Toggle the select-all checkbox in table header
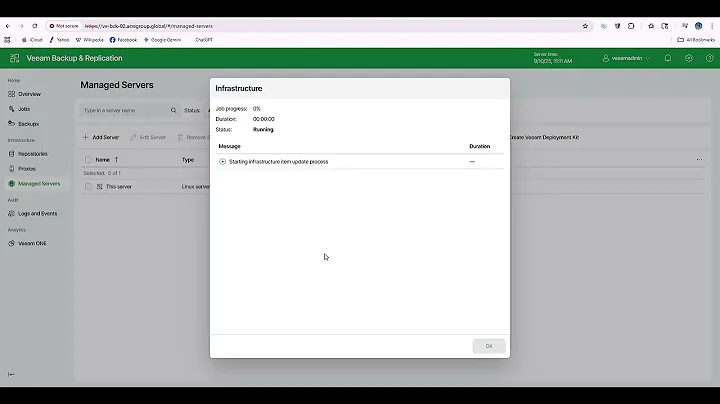The width and height of the screenshot is (720, 404). coord(88,160)
